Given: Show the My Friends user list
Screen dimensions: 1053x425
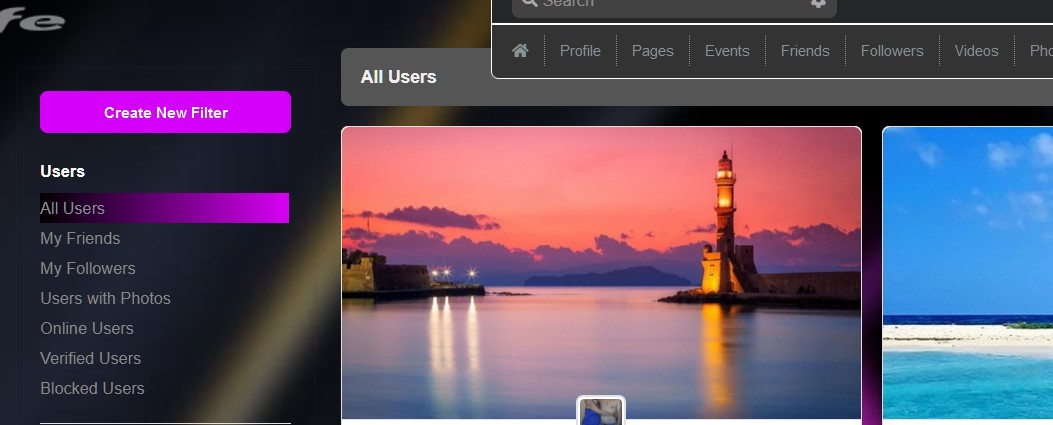Looking at the screenshot, I should point(80,238).
